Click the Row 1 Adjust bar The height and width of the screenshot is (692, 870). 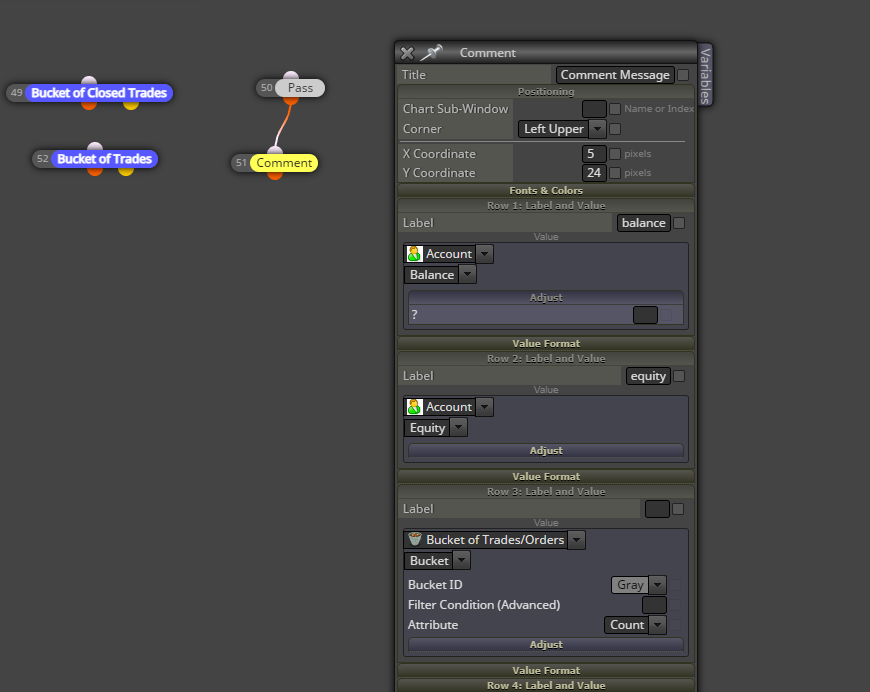(546, 297)
